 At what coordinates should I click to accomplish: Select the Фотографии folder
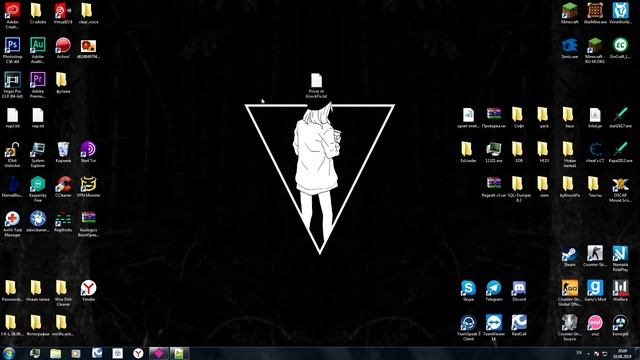coord(38,325)
